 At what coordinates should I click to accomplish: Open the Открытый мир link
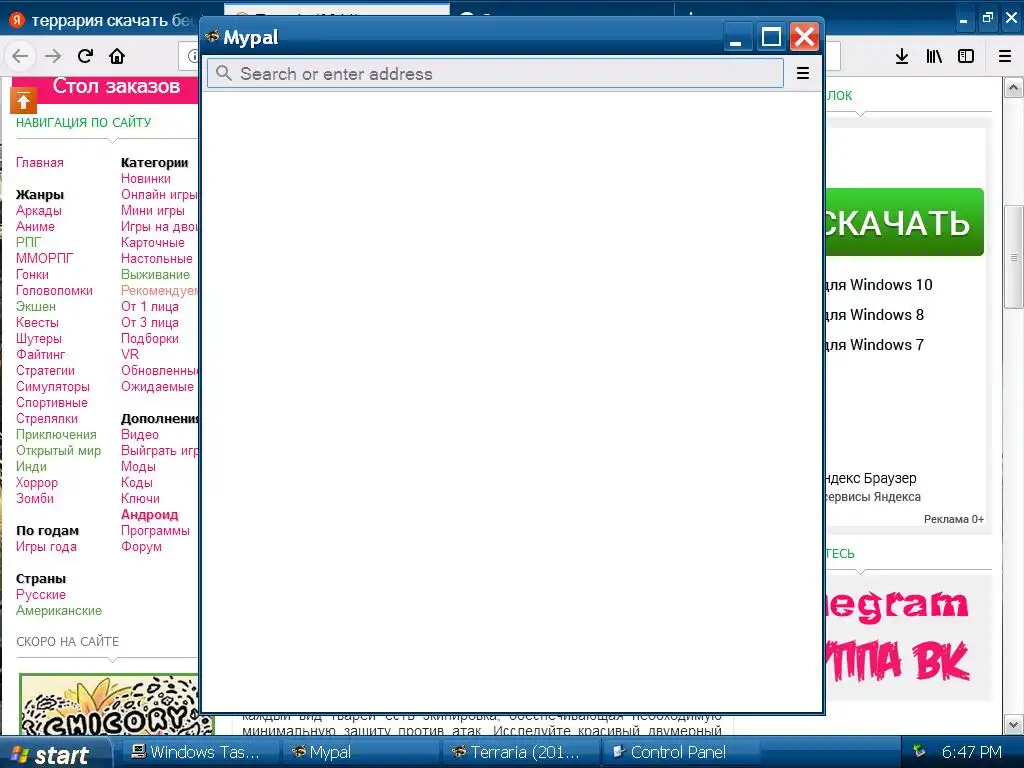tap(58, 451)
